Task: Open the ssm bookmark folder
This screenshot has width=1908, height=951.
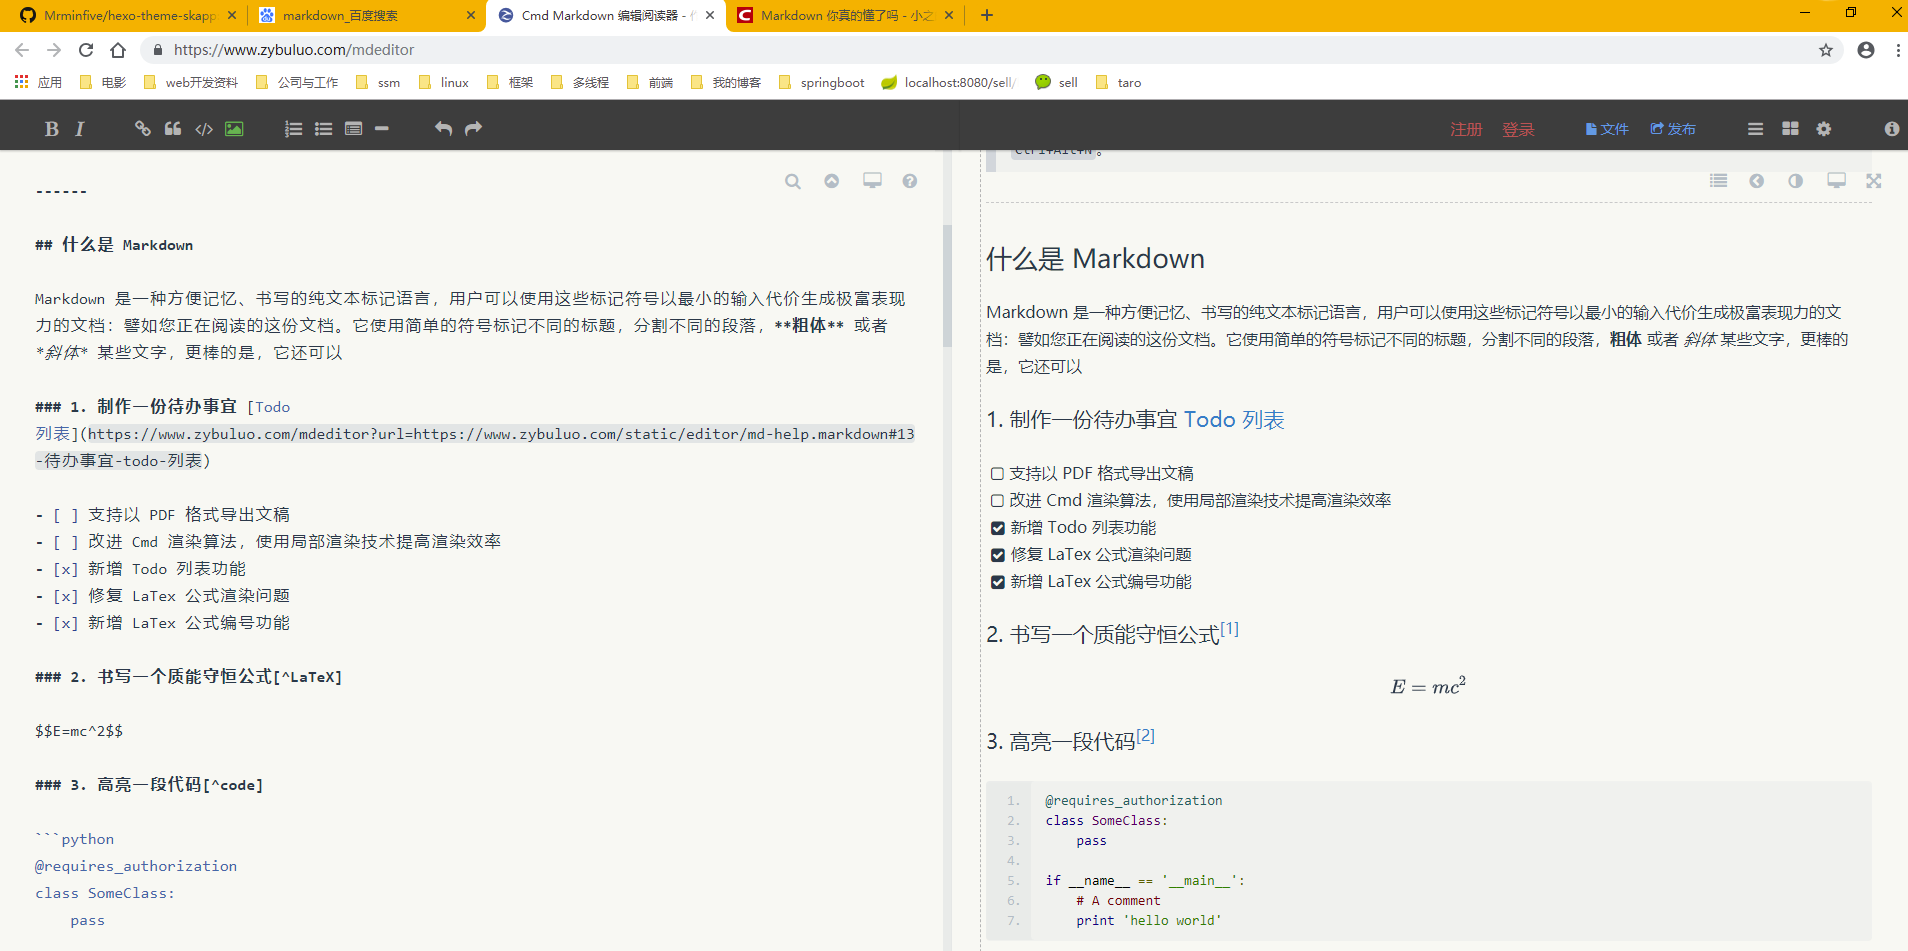Action: 378,82
